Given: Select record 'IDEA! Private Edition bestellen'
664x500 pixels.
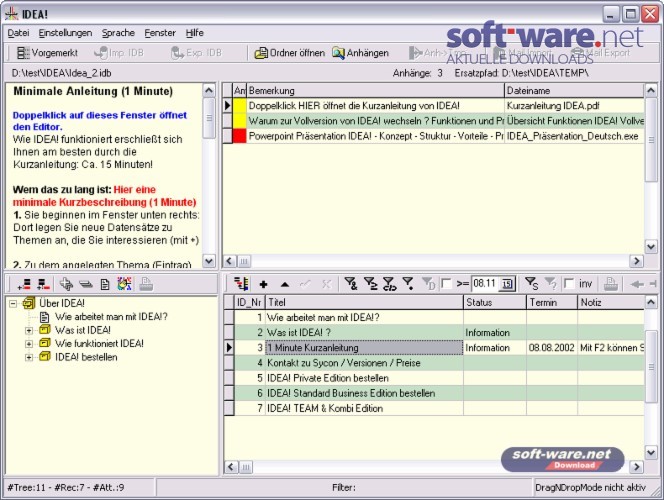Looking at the screenshot, I should point(440,378).
